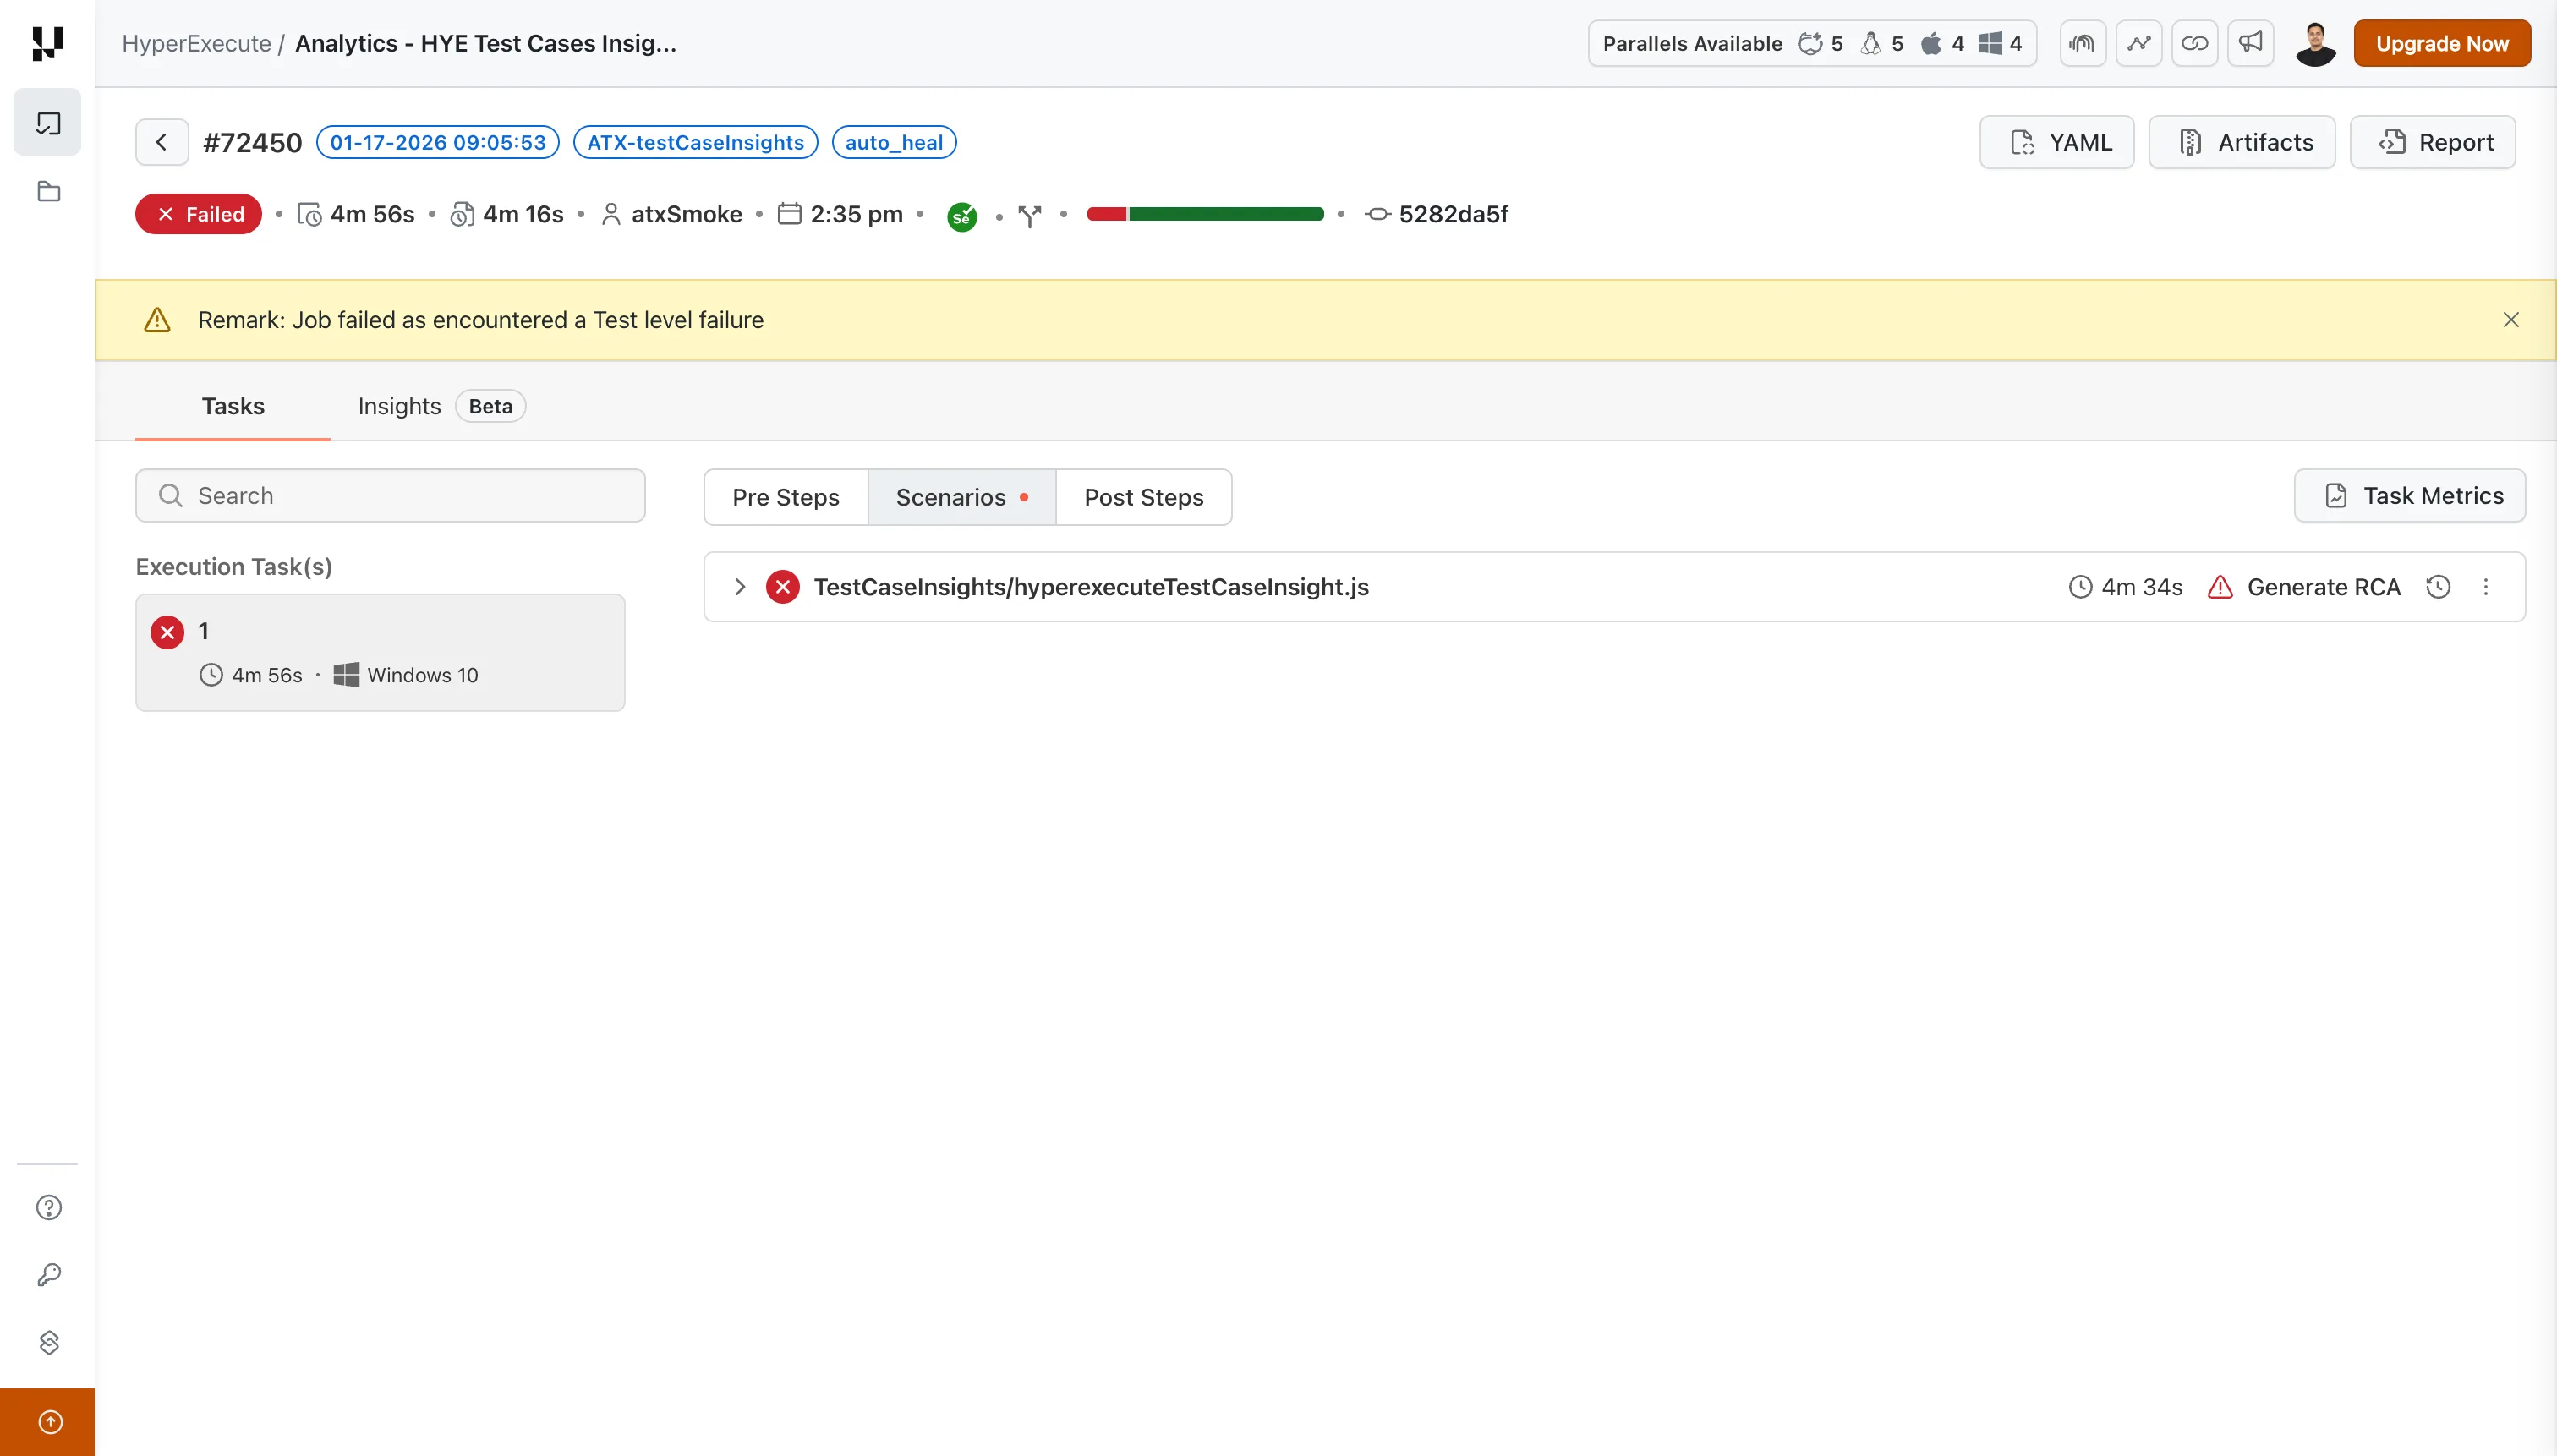Open the Artifacts button

tap(2242, 142)
